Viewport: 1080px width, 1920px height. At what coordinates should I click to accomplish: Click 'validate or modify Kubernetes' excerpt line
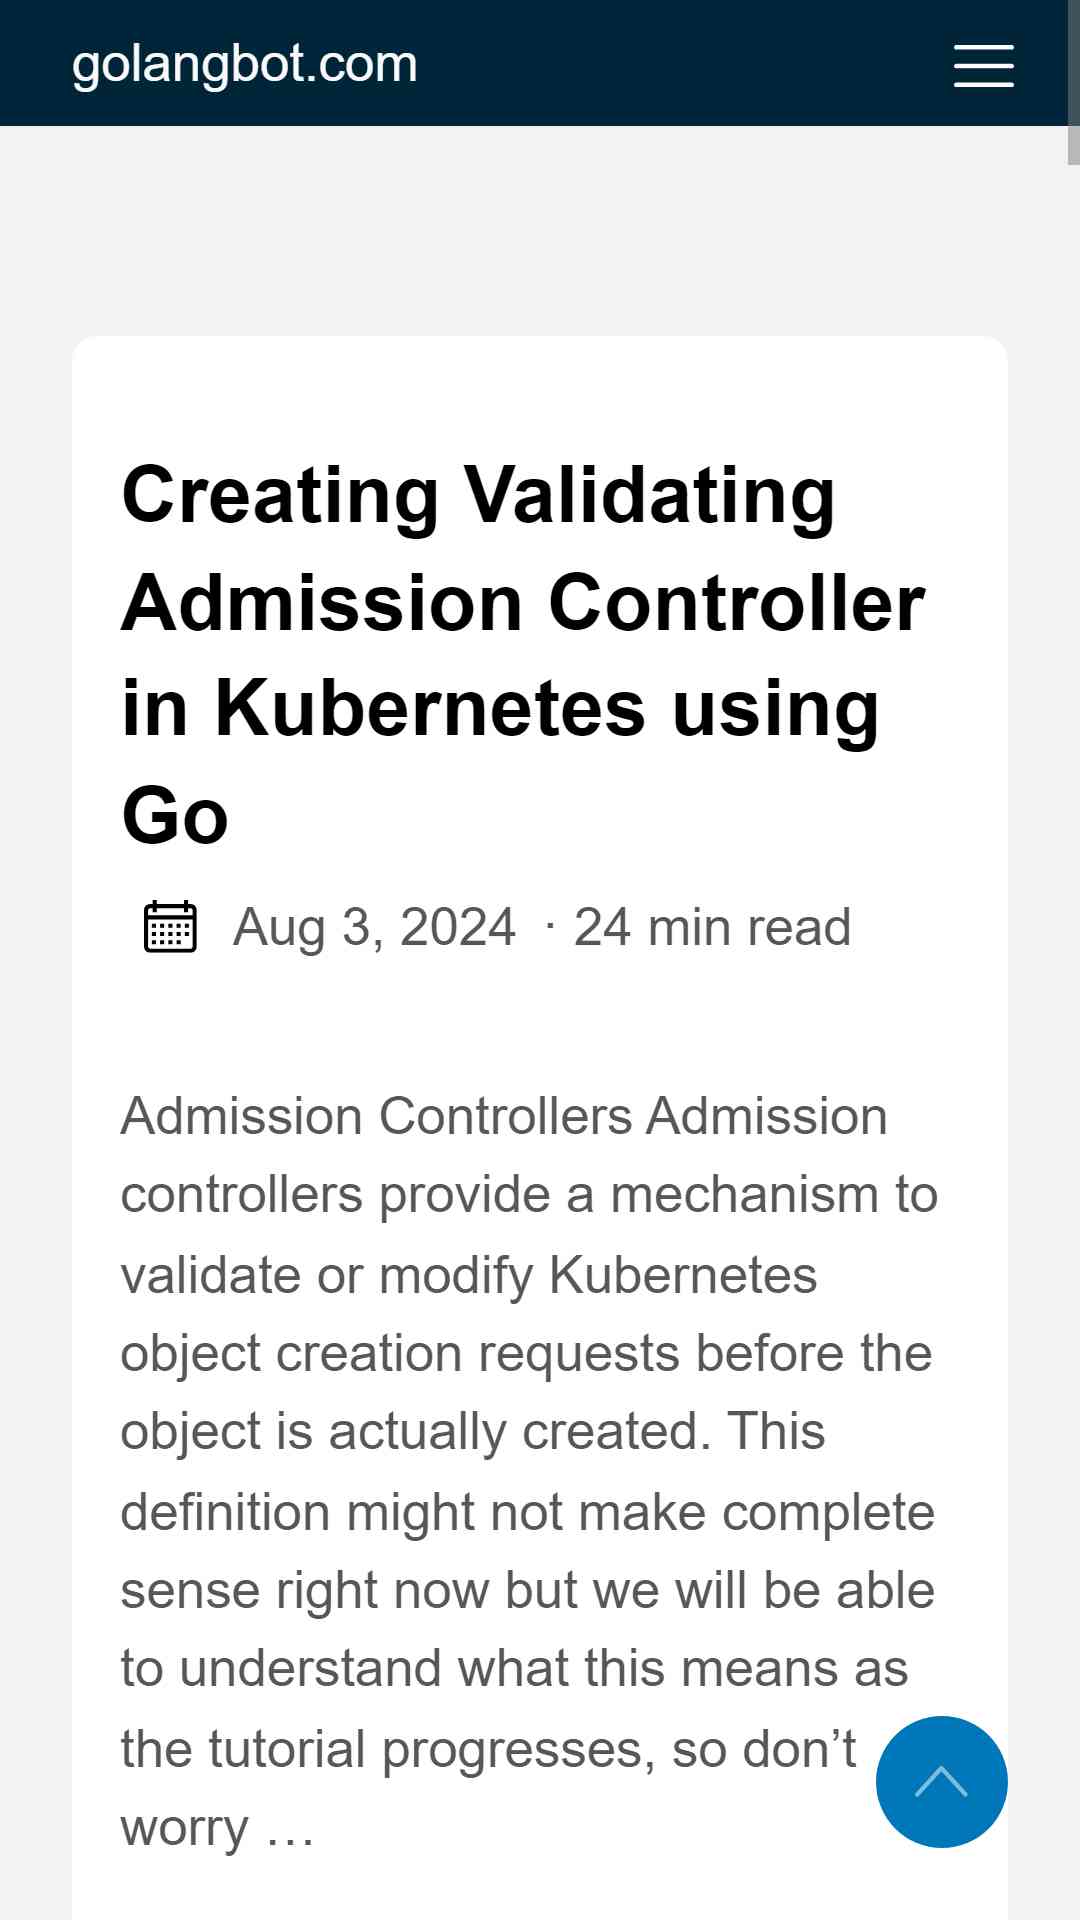469,1276
